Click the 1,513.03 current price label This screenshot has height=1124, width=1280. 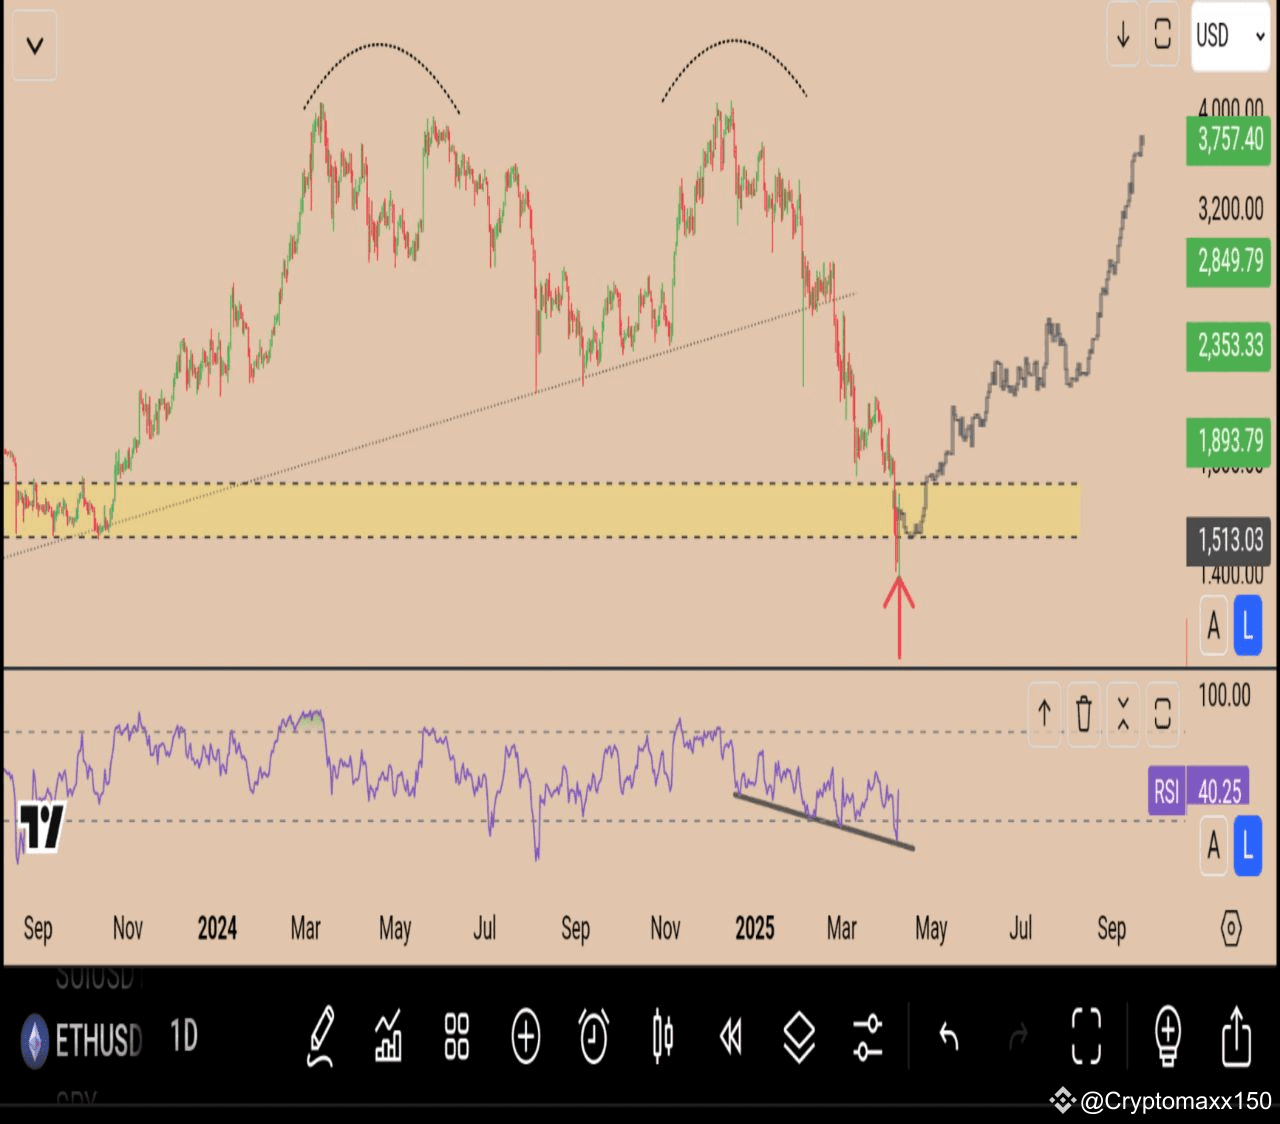(1229, 542)
